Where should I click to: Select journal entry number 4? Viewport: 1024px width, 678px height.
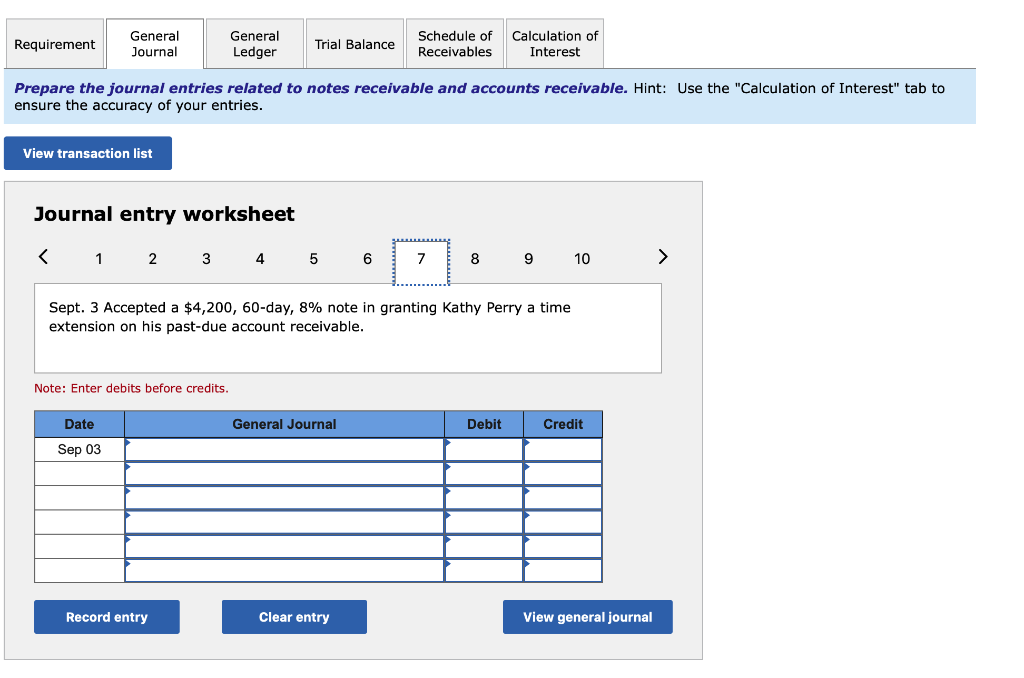click(260, 259)
